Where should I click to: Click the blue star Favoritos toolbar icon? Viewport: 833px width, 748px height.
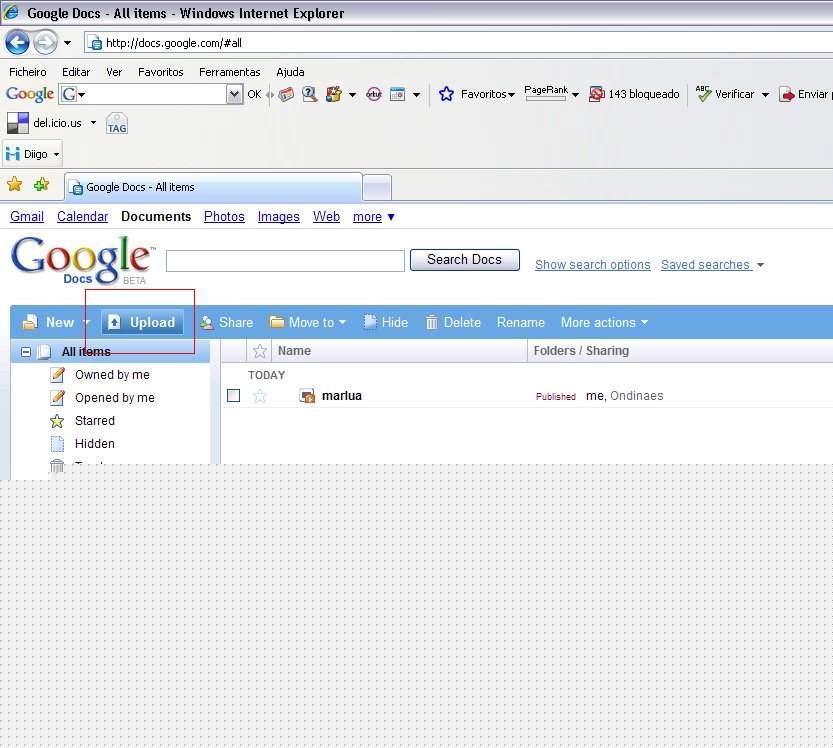pyautogui.click(x=446, y=94)
